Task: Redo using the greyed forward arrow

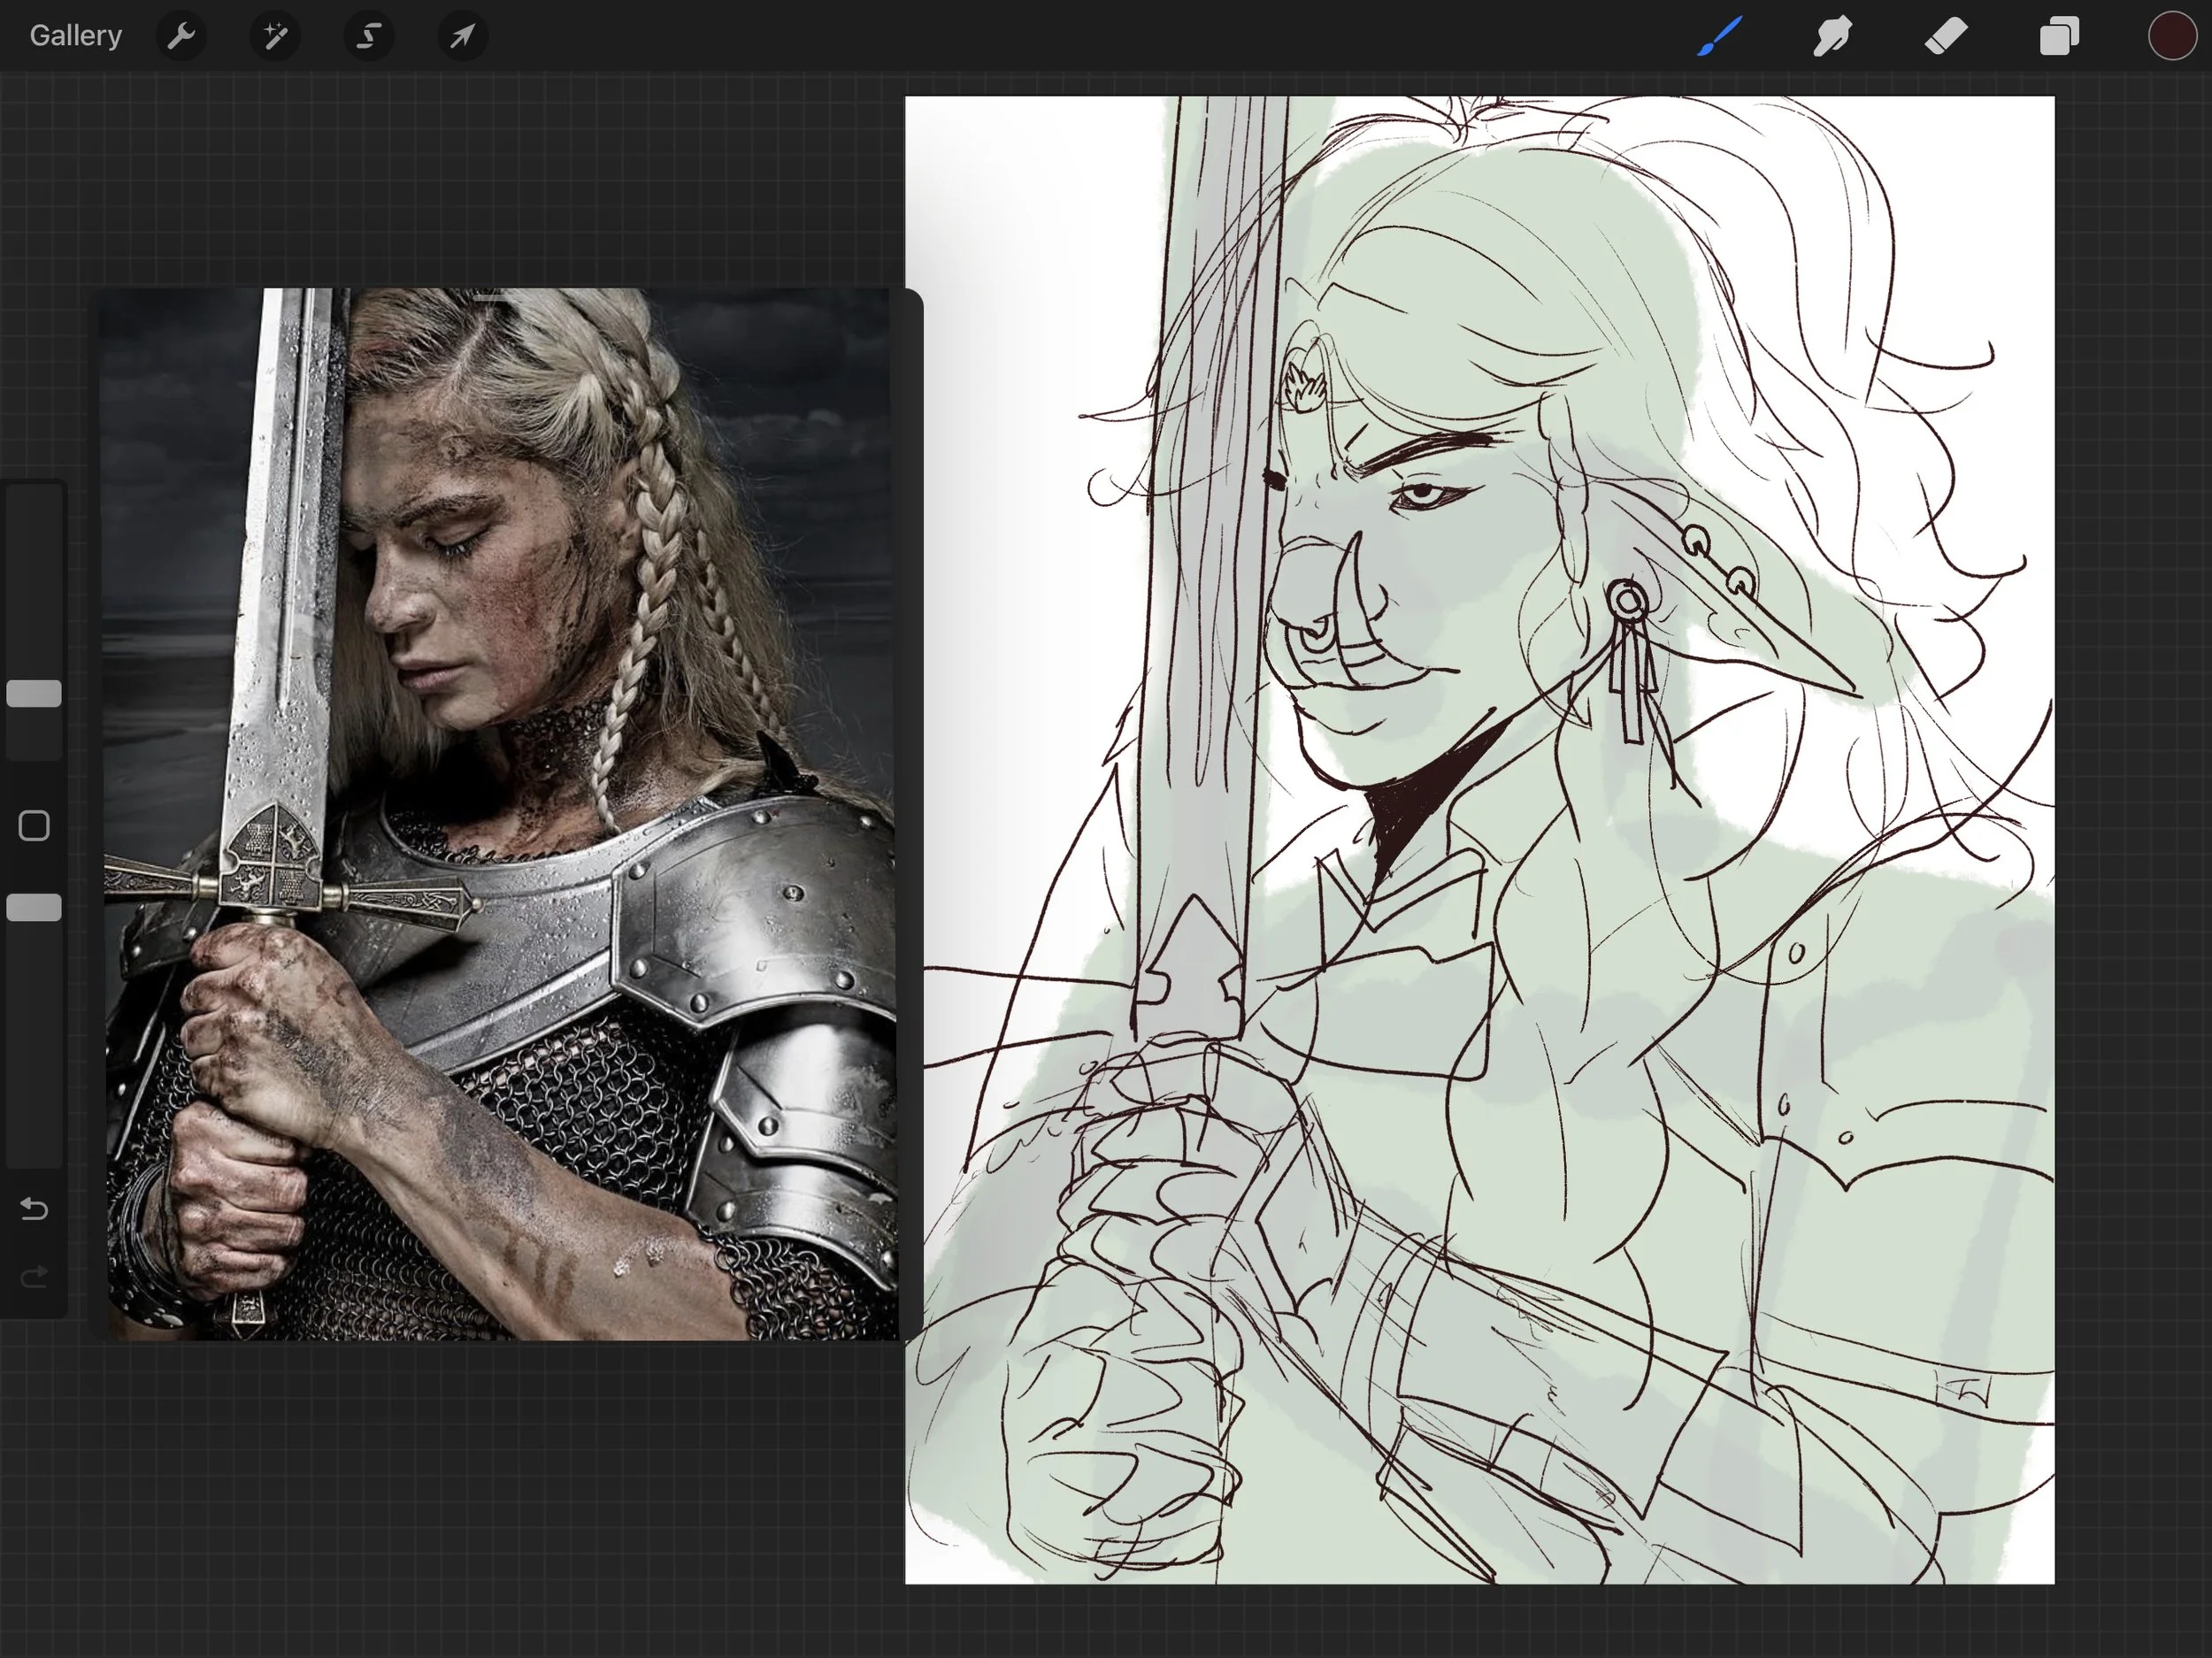Action: click(34, 1277)
